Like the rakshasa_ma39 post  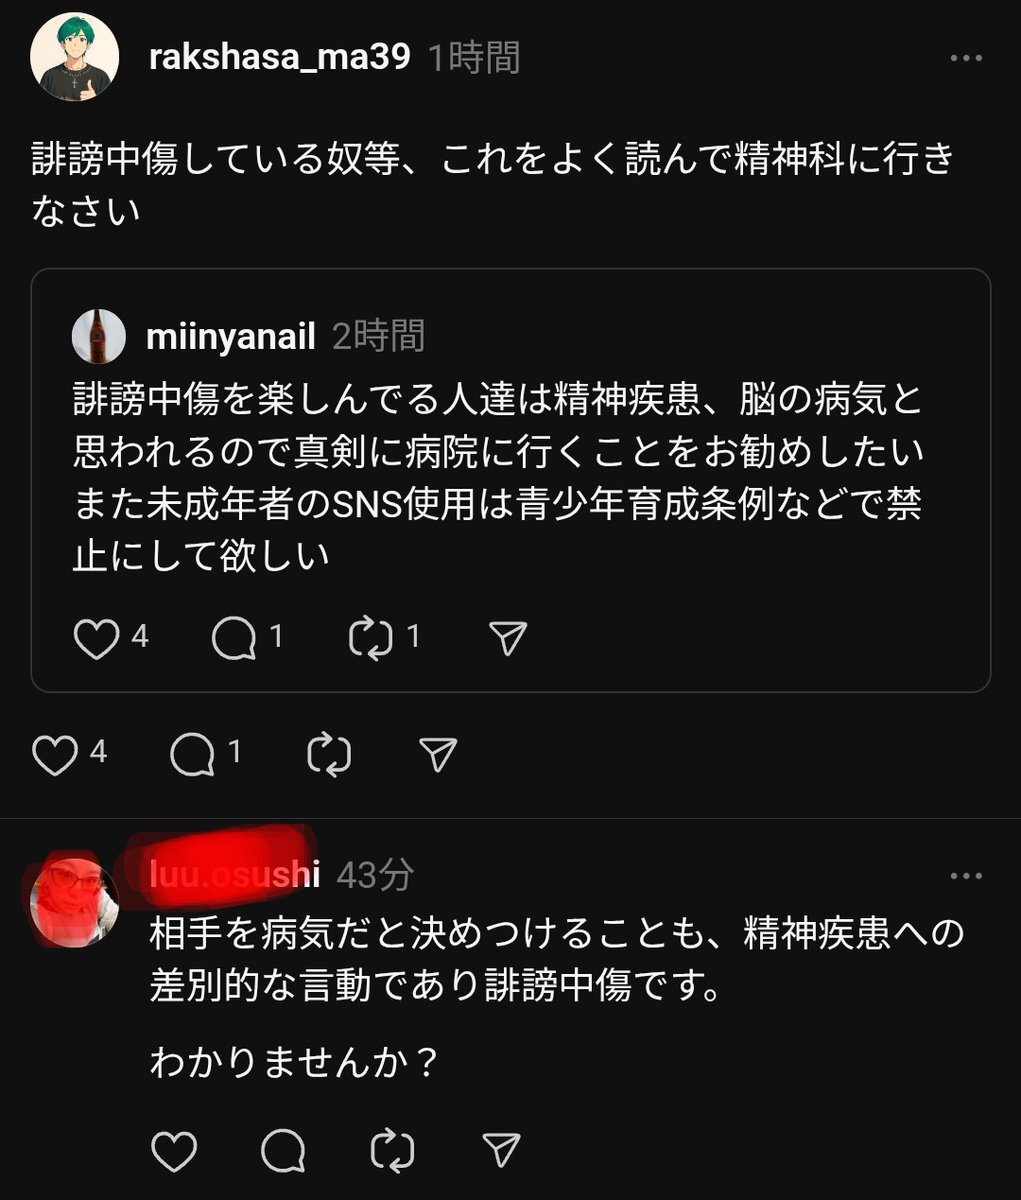click(54, 755)
